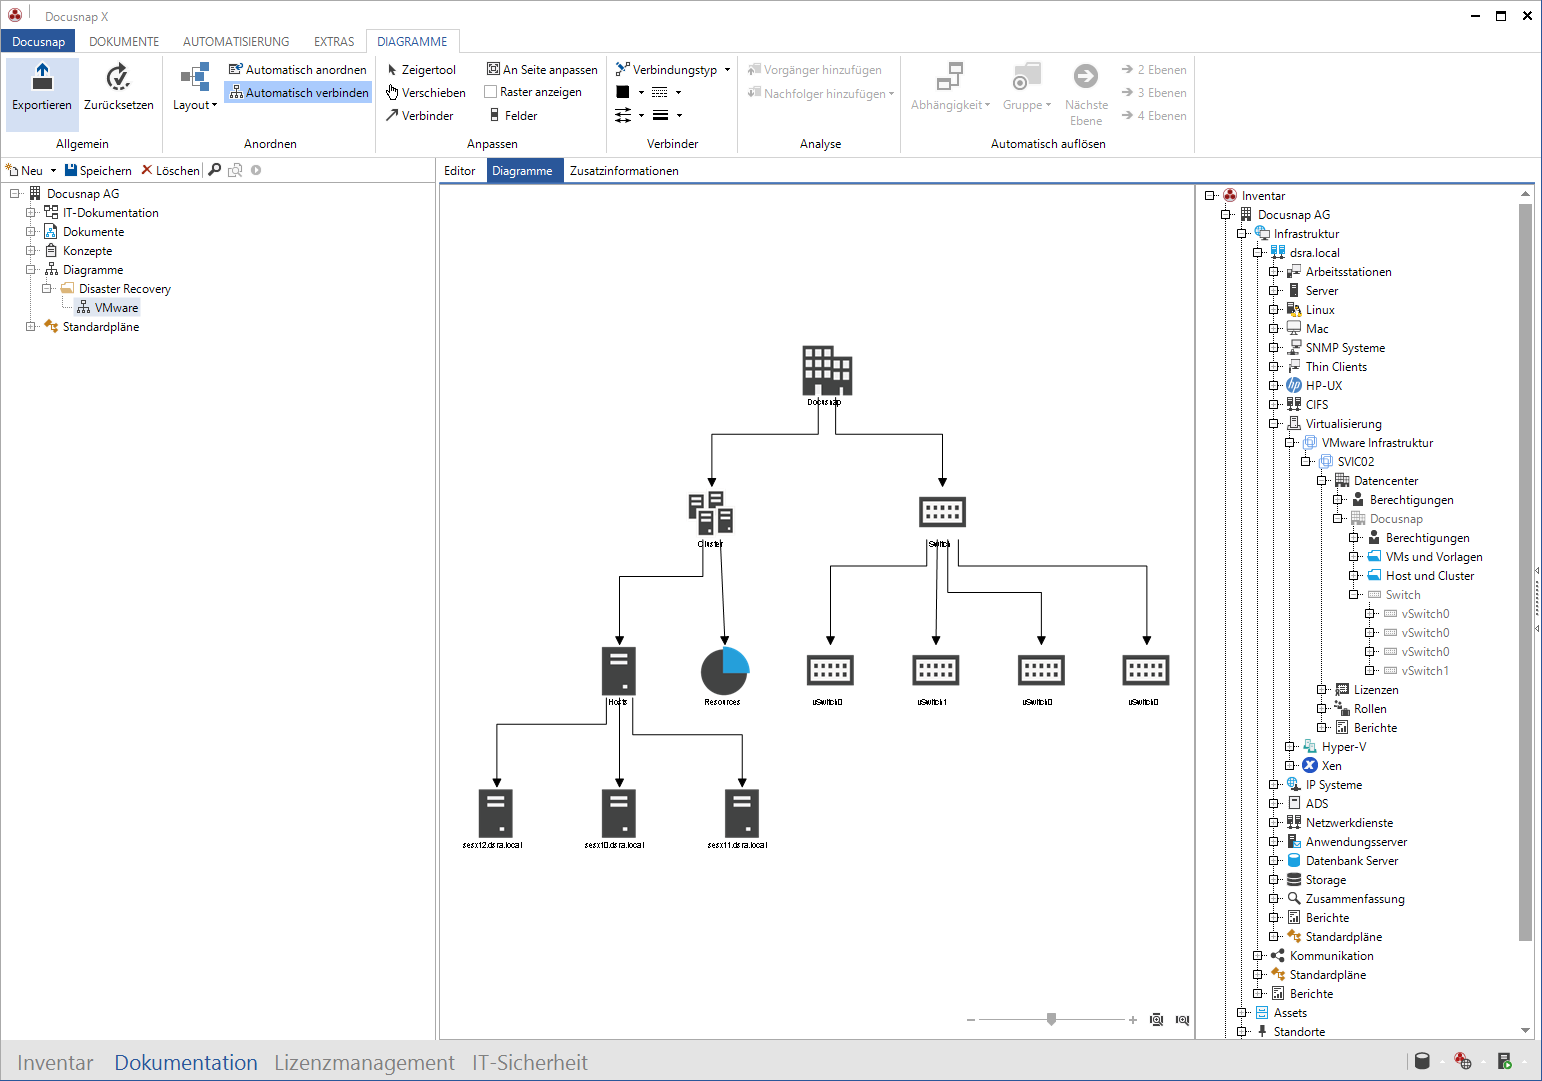Screen dimensions: 1542x1081
Task: Expand the Konzepte node
Action: (31, 251)
